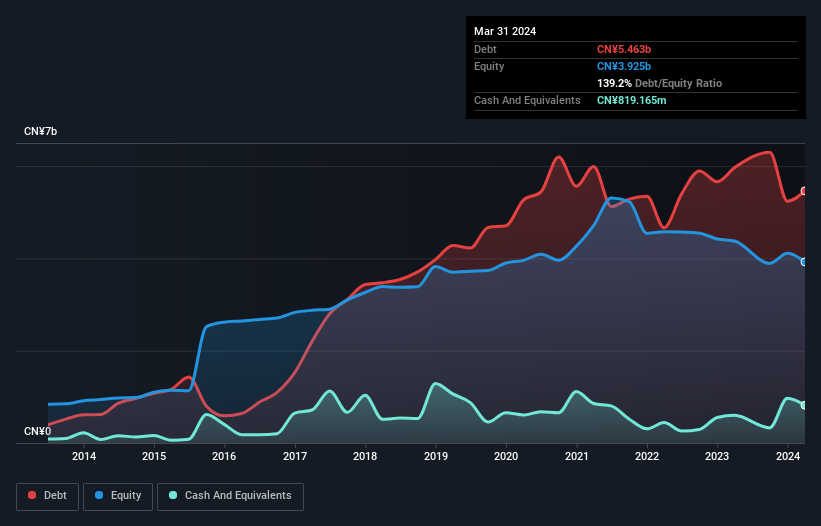Screen dimensions: 821x526
Task: Select the red Debt endpoint marker on chart
Action: (x=804, y=191)
